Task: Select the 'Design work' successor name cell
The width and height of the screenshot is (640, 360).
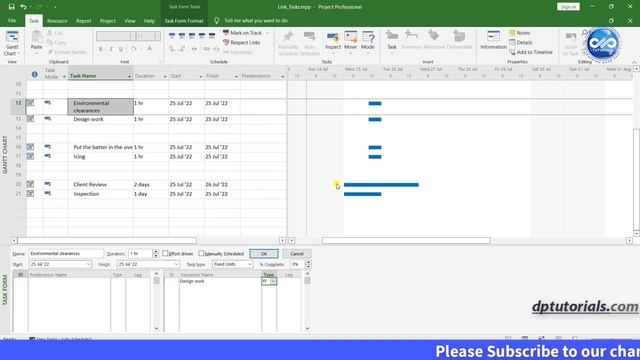Action: [220, 281]
